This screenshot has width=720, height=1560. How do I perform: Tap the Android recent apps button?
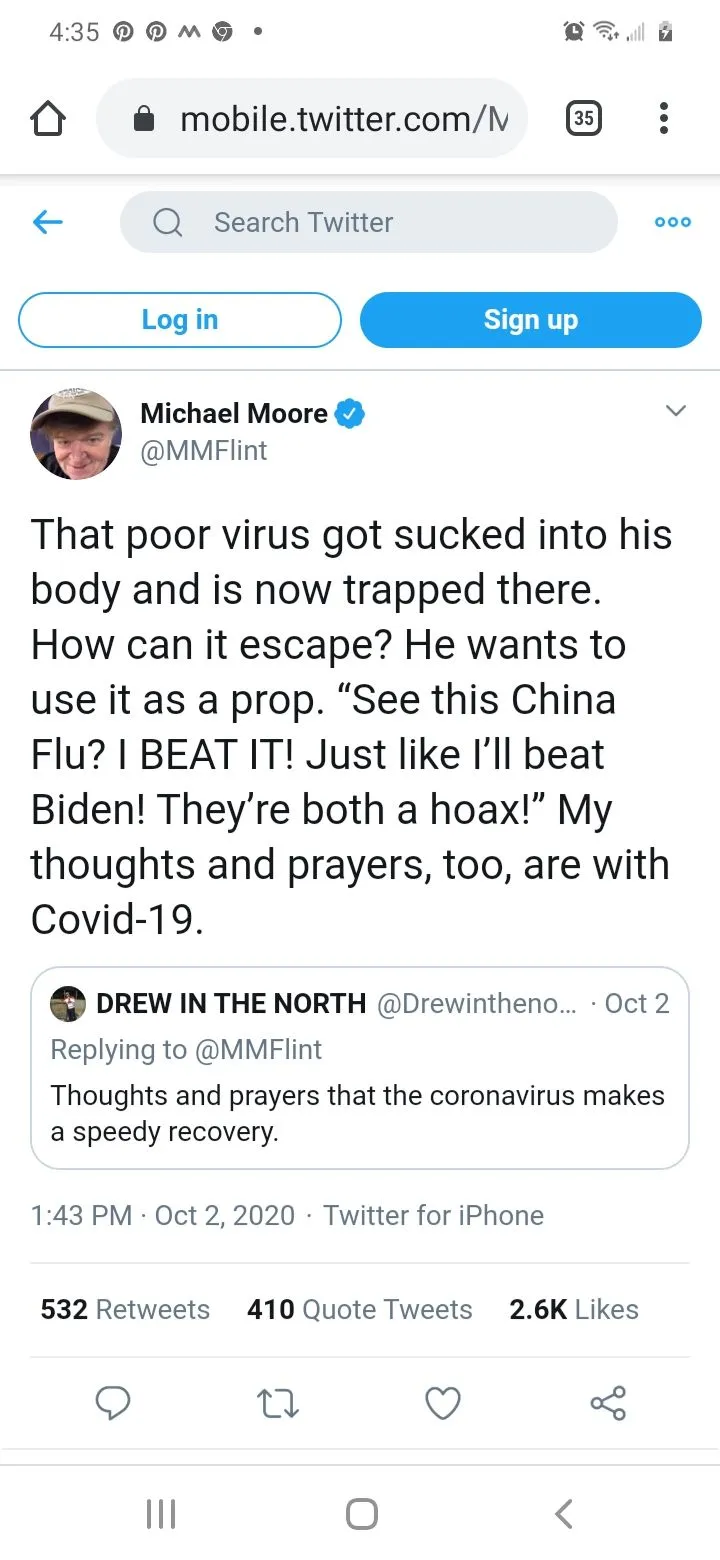click(x=160, y=1513)
